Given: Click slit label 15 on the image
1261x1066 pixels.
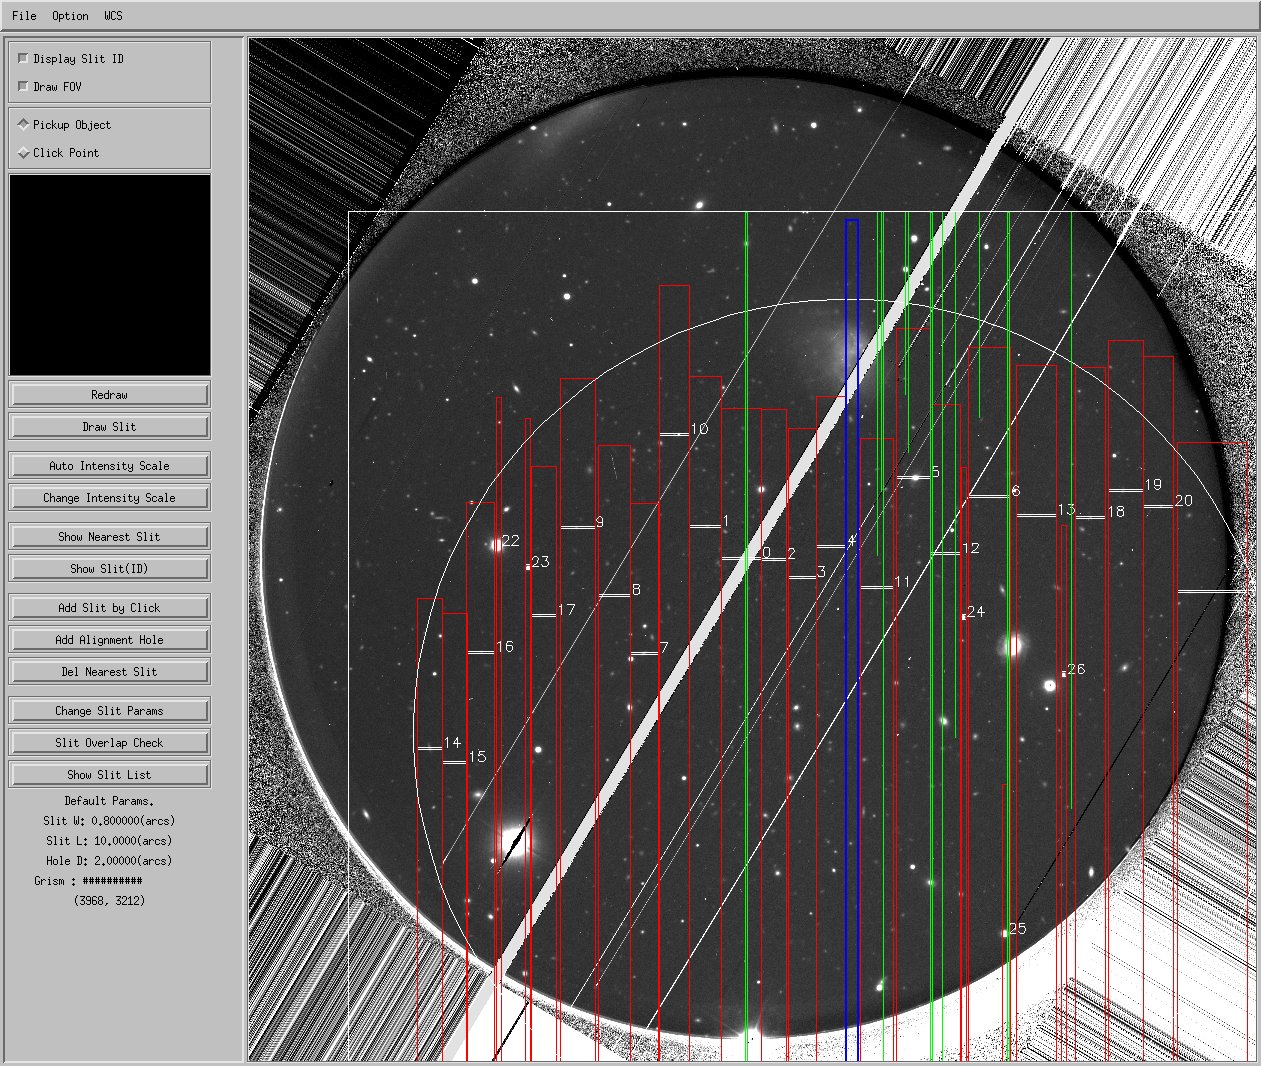Looking at the screenshot, I should [x=477, y=757].
